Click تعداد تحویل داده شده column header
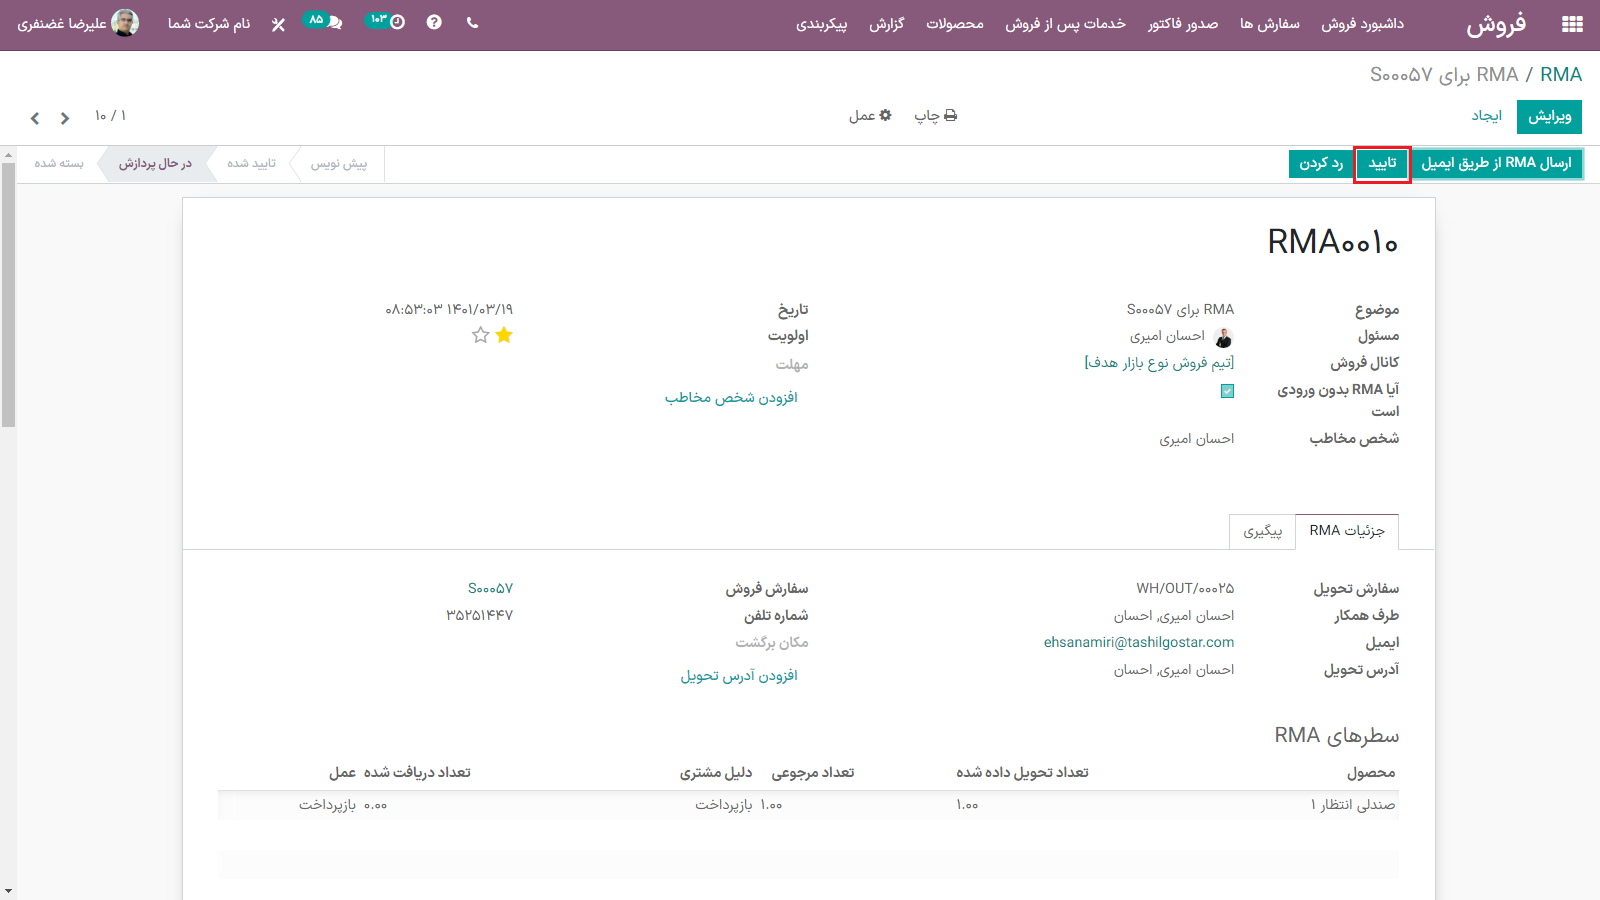This screenshot has width=1600, height=900. pyautogui.click(x=1022, y=773)
